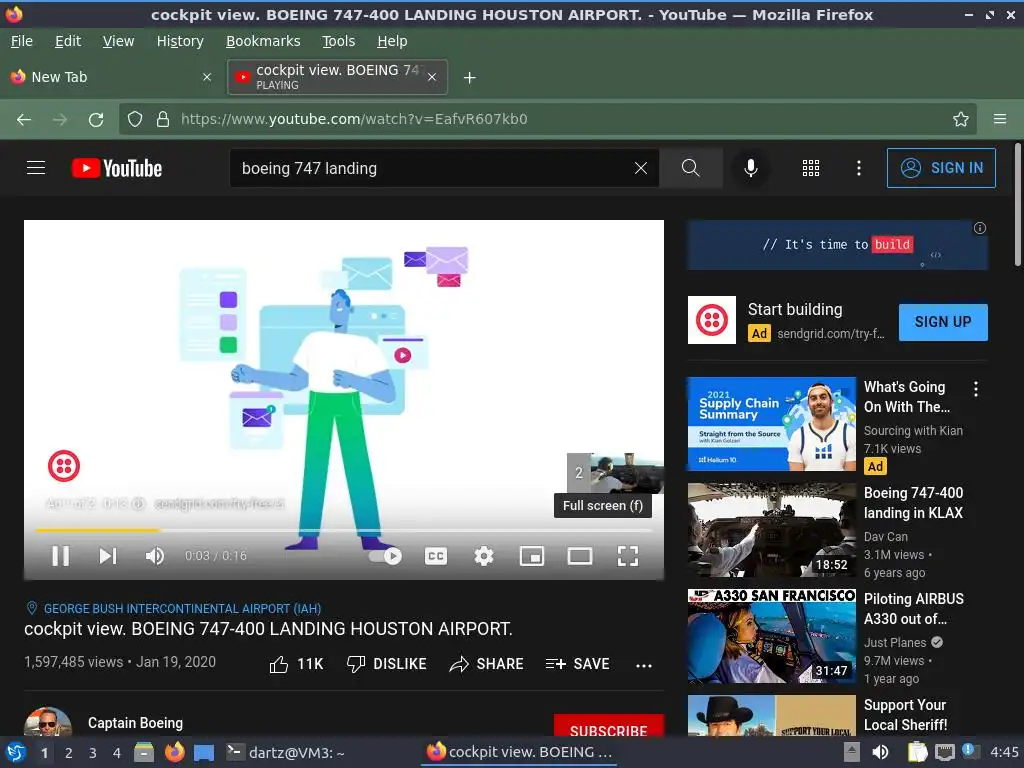Seek on the video progress bar
This screenshot has width=1024, height=768.
click(x=344, y=530)
